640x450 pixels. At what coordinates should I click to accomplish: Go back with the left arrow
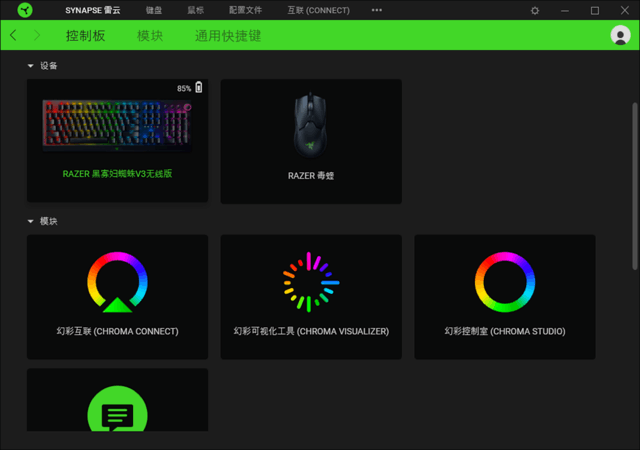(x=13, y=35)
